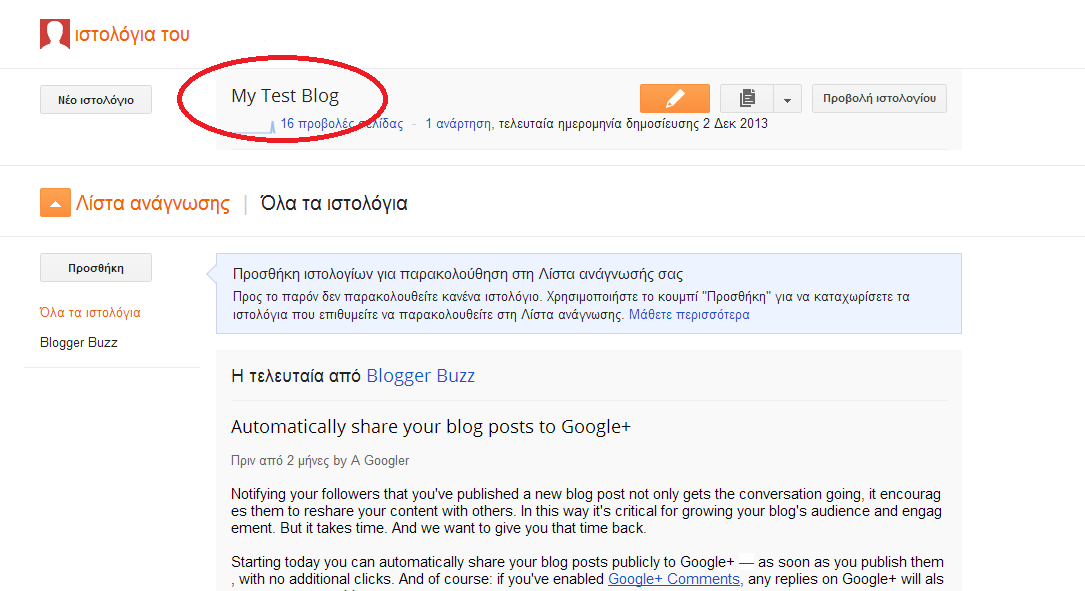Click the "Όλα τα ιστολόγια" heading next to reading list

[x=333, y=204]
